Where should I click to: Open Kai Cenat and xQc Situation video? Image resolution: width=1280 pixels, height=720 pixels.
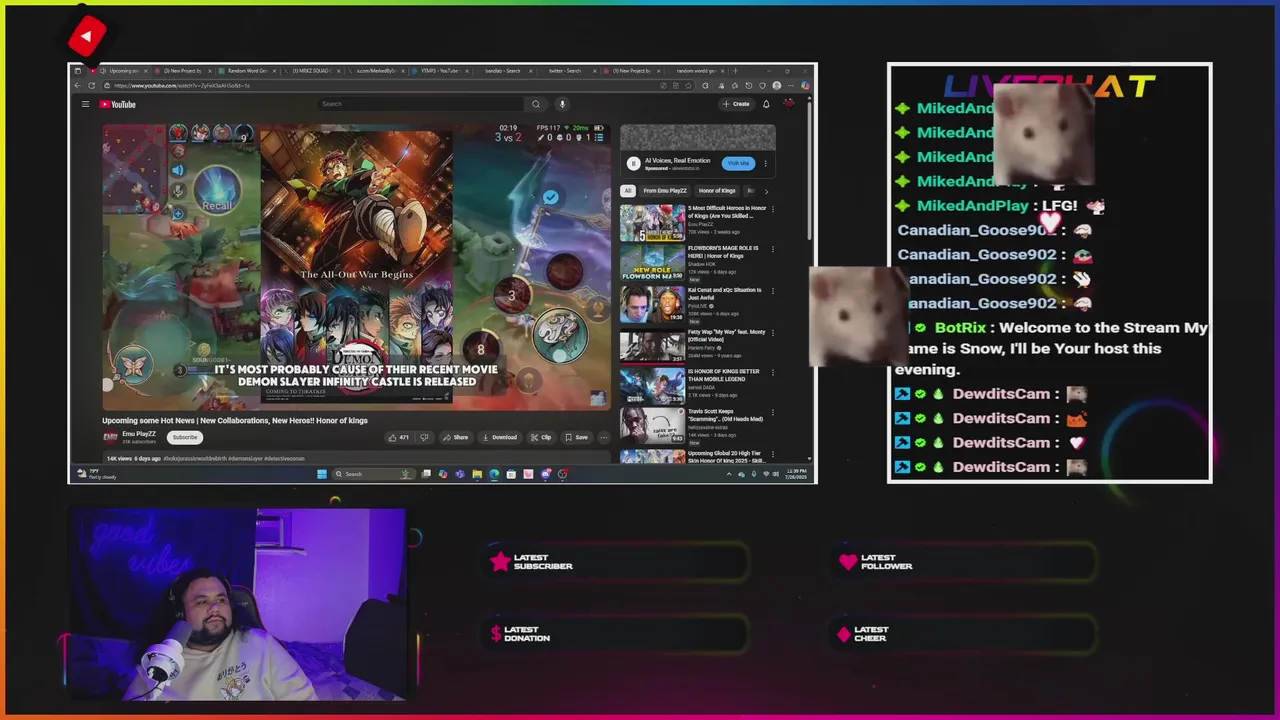652,305
